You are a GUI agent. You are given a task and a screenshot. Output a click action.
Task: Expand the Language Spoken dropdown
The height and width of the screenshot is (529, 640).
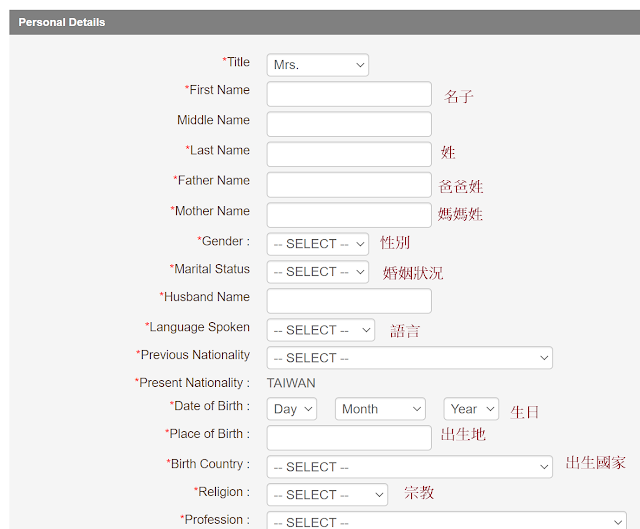coord(320,330)
